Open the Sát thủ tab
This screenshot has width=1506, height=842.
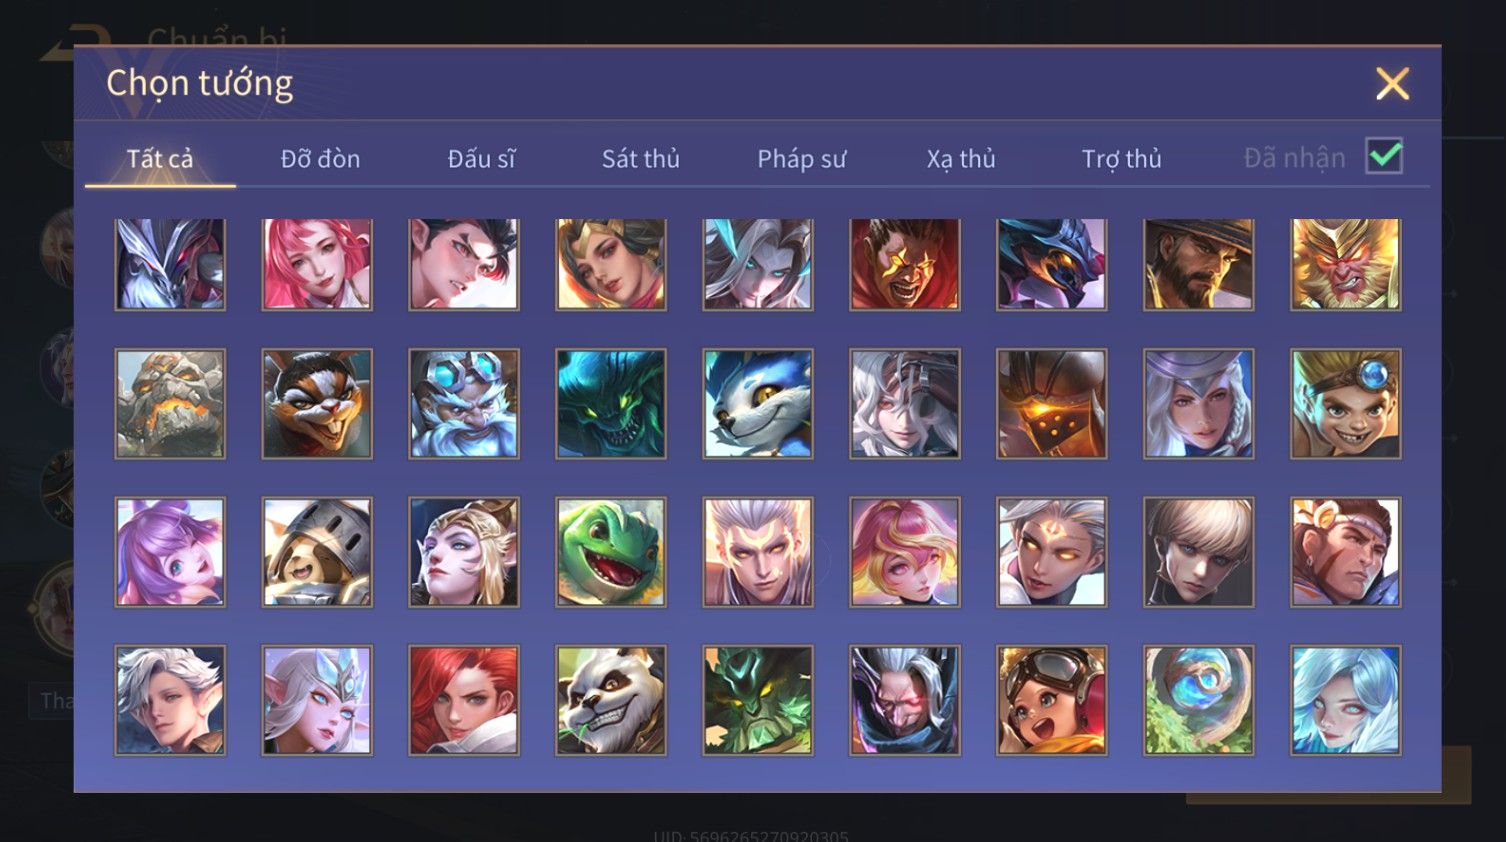[x=640, y=158]
